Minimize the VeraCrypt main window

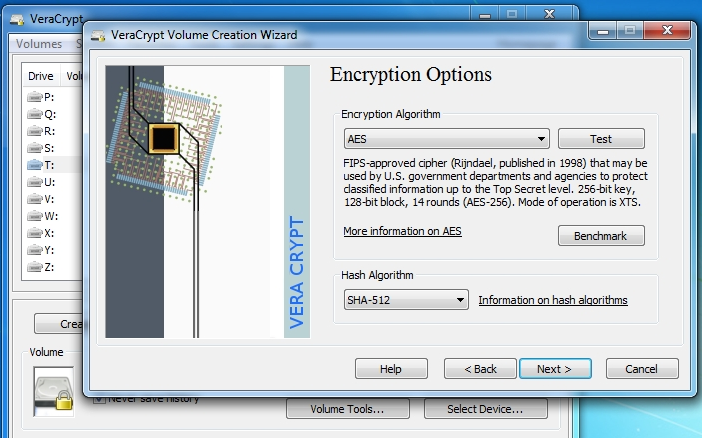click(485, 14)
